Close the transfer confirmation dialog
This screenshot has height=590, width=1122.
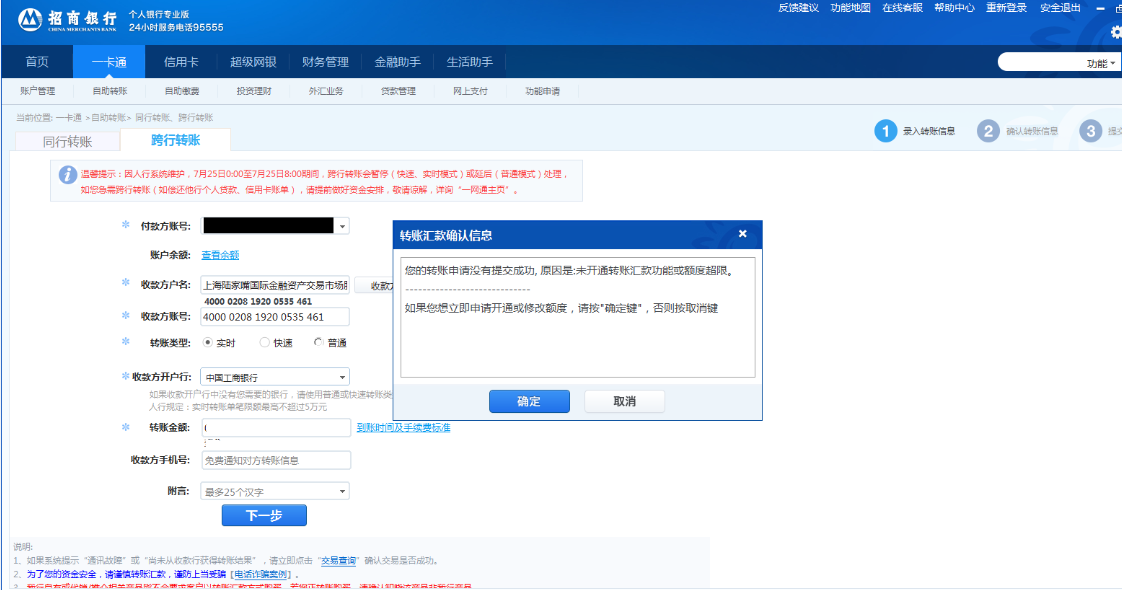pos(743,234)
